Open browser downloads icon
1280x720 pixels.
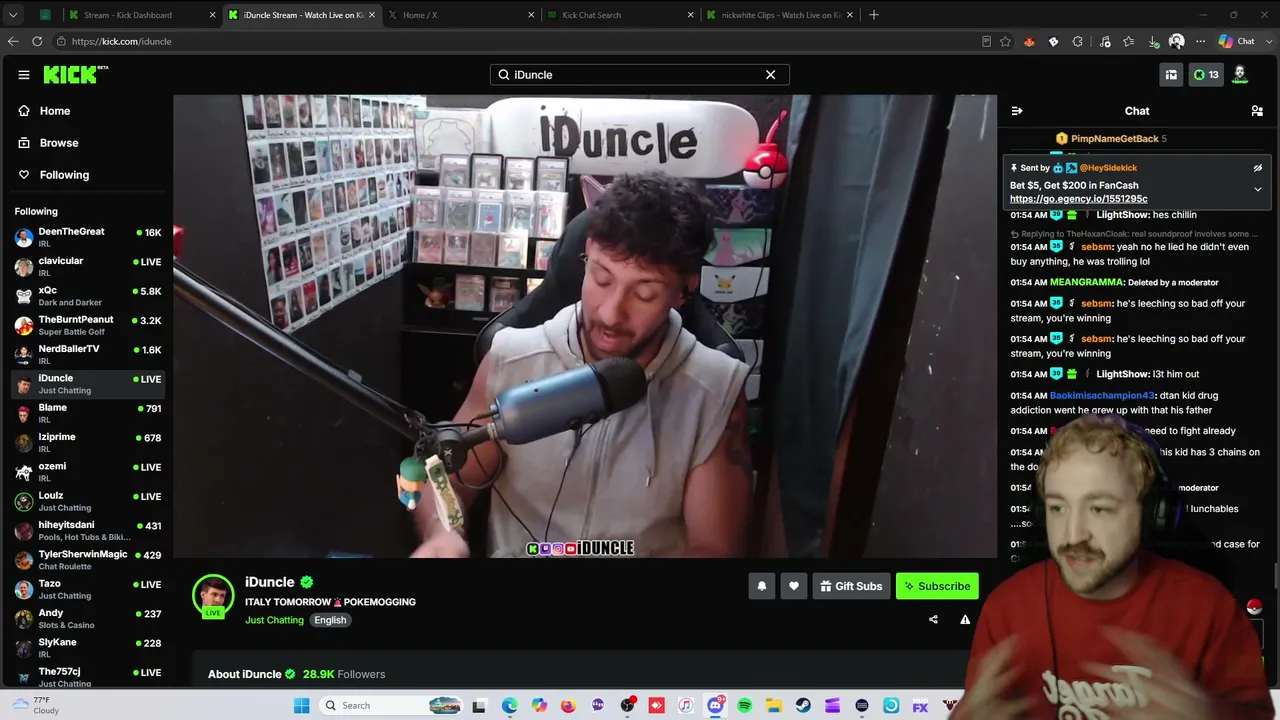[x=1153, y=42]
